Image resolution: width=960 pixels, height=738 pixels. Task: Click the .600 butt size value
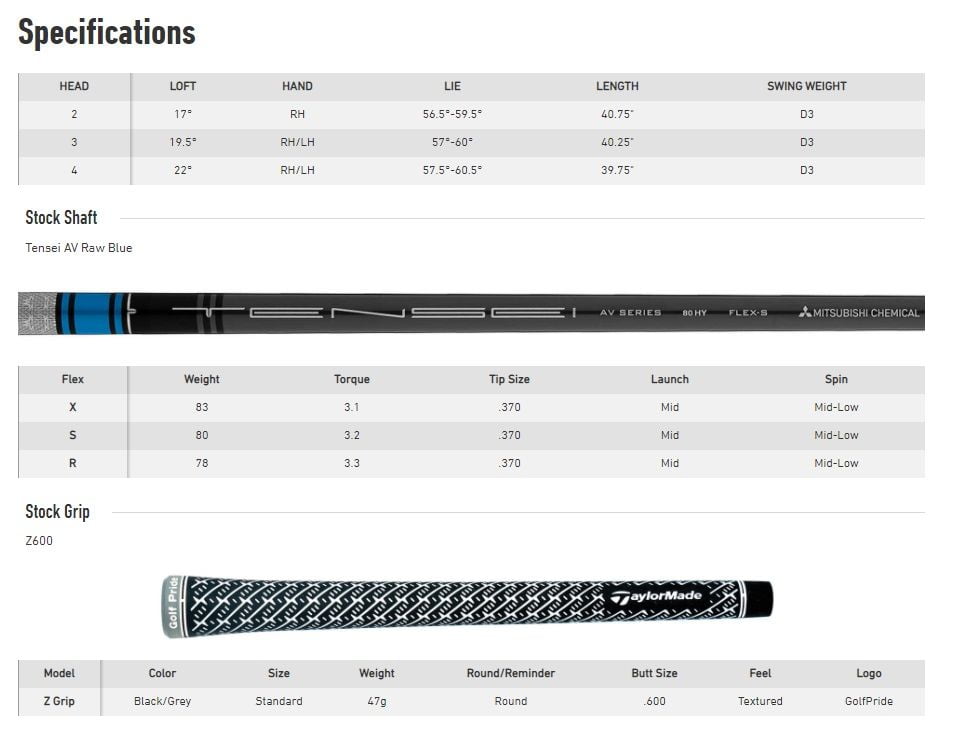pos(654,701)
